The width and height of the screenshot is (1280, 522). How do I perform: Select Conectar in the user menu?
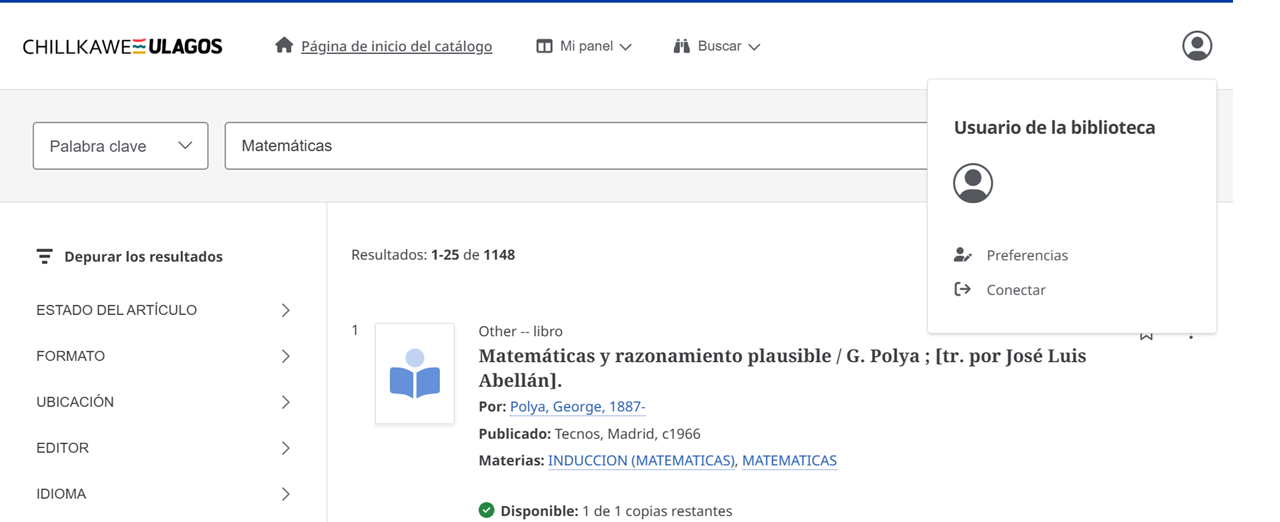[1015, 290]
